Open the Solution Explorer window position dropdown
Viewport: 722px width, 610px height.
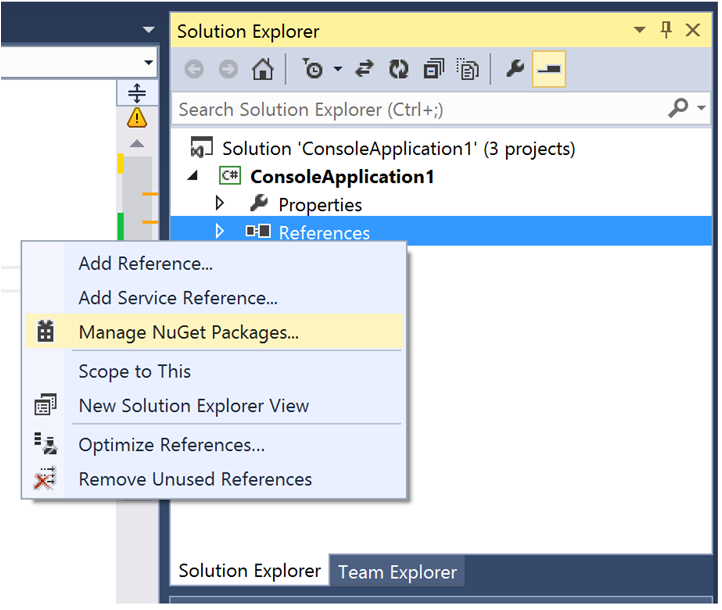[x=640, y=32]
